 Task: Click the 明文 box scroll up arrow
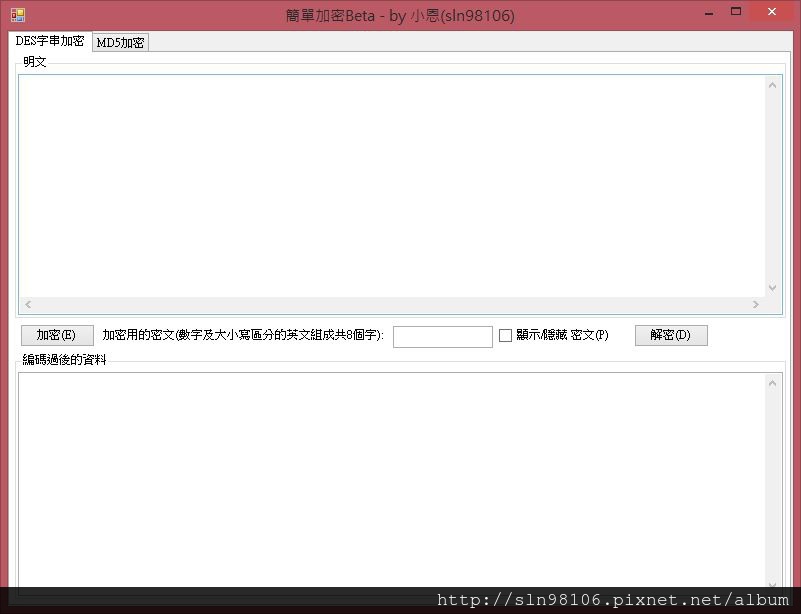tap(772, 85)
